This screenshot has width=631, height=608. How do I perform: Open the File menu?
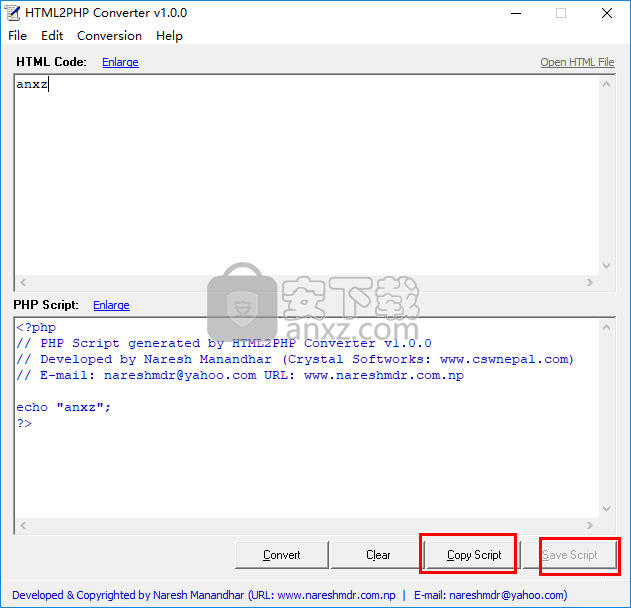click(17, 36)
